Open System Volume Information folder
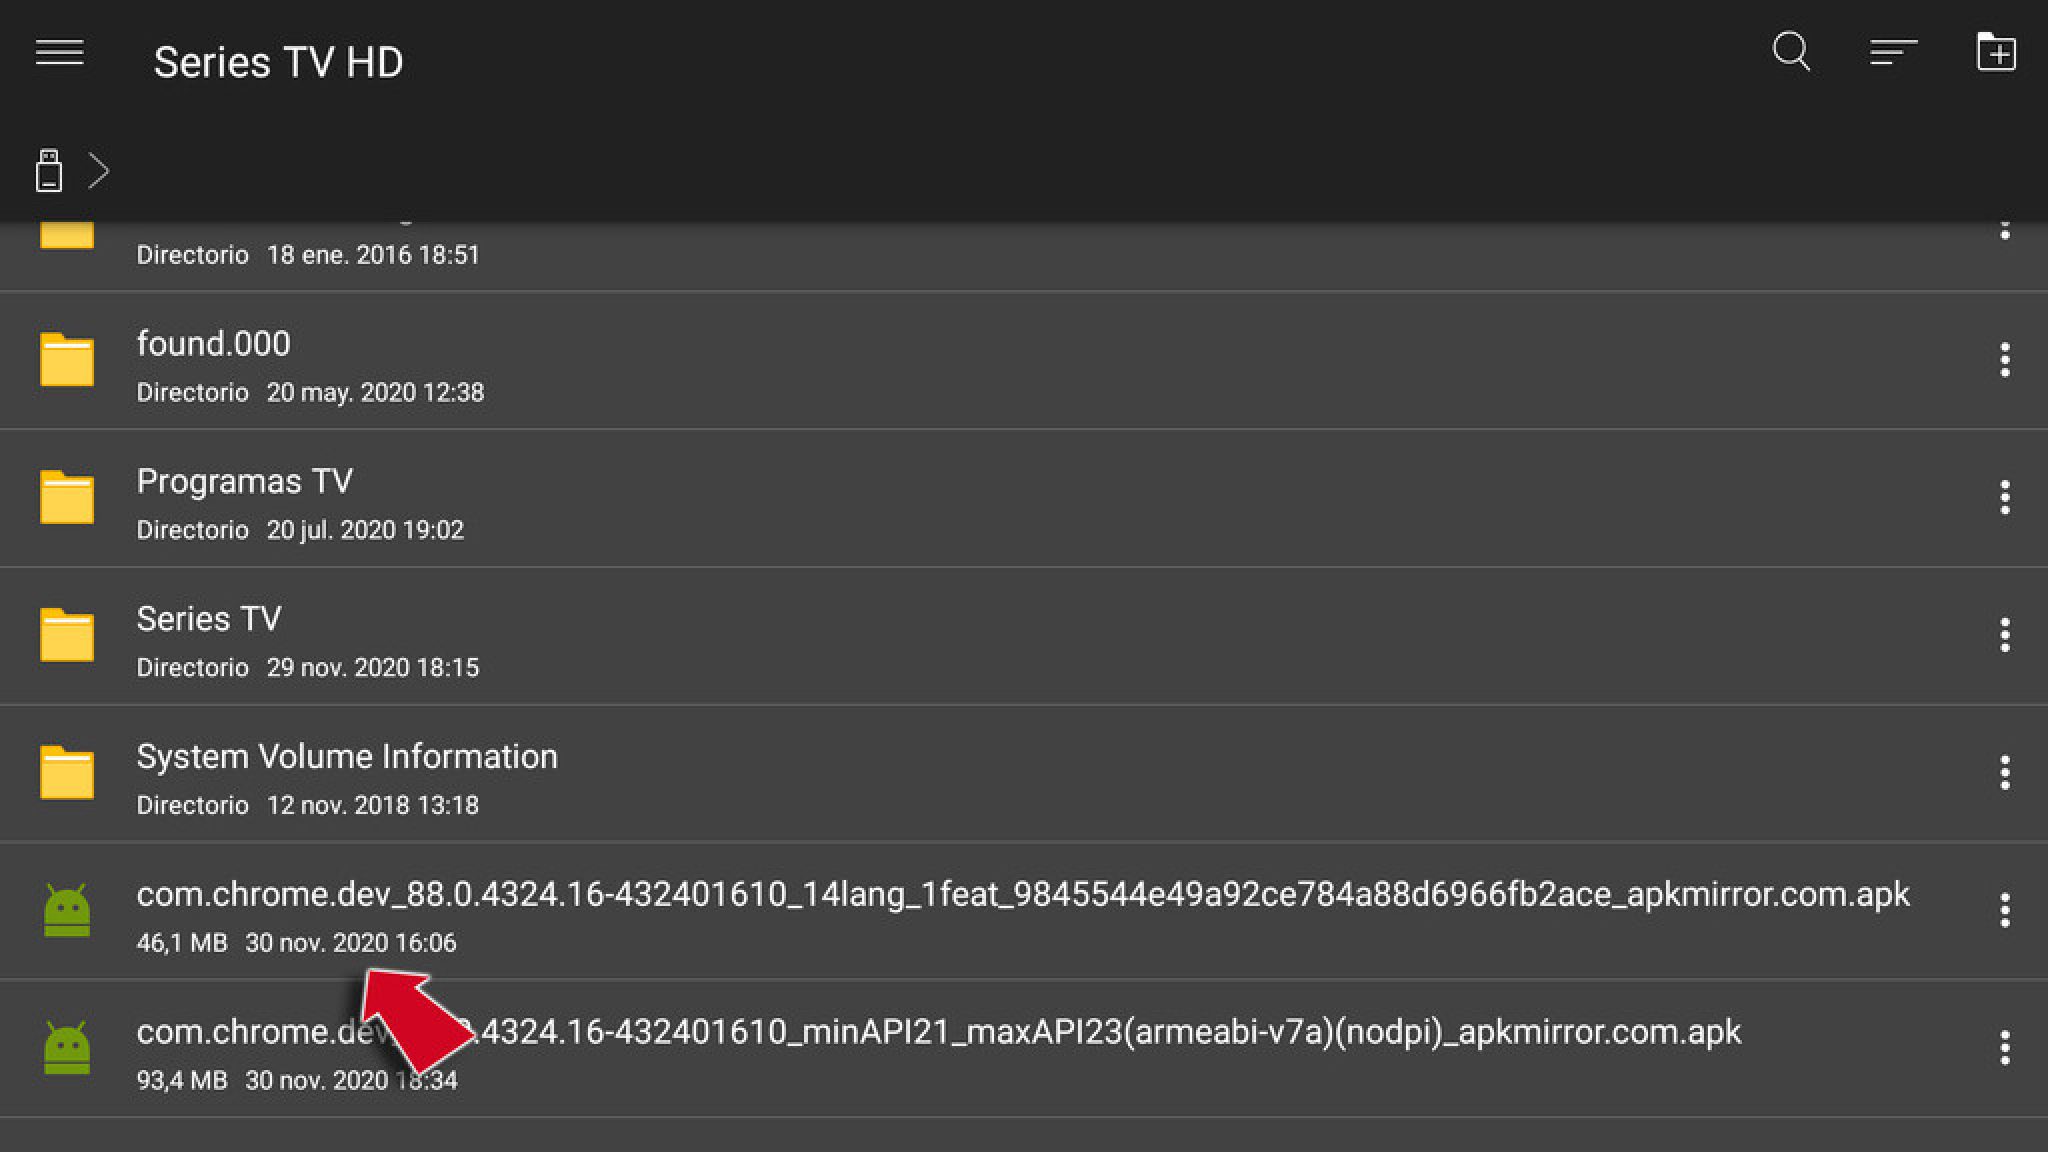Viewport: 2048px width, 1152px height. pyautogui.click(x=346, y=757)
